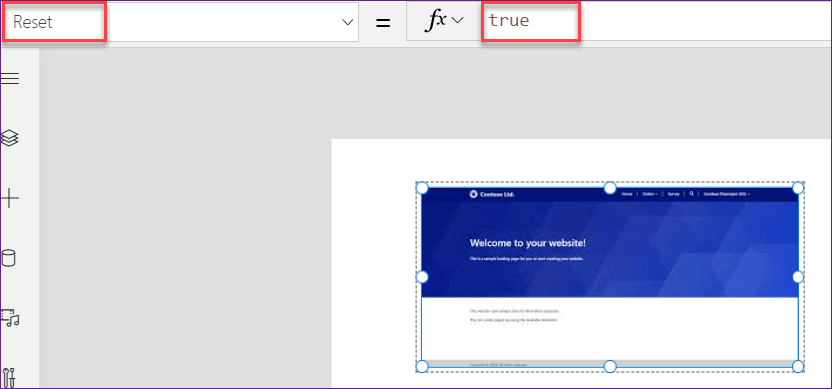Click the sample landing page subtitle text

(x=526, y=259)
